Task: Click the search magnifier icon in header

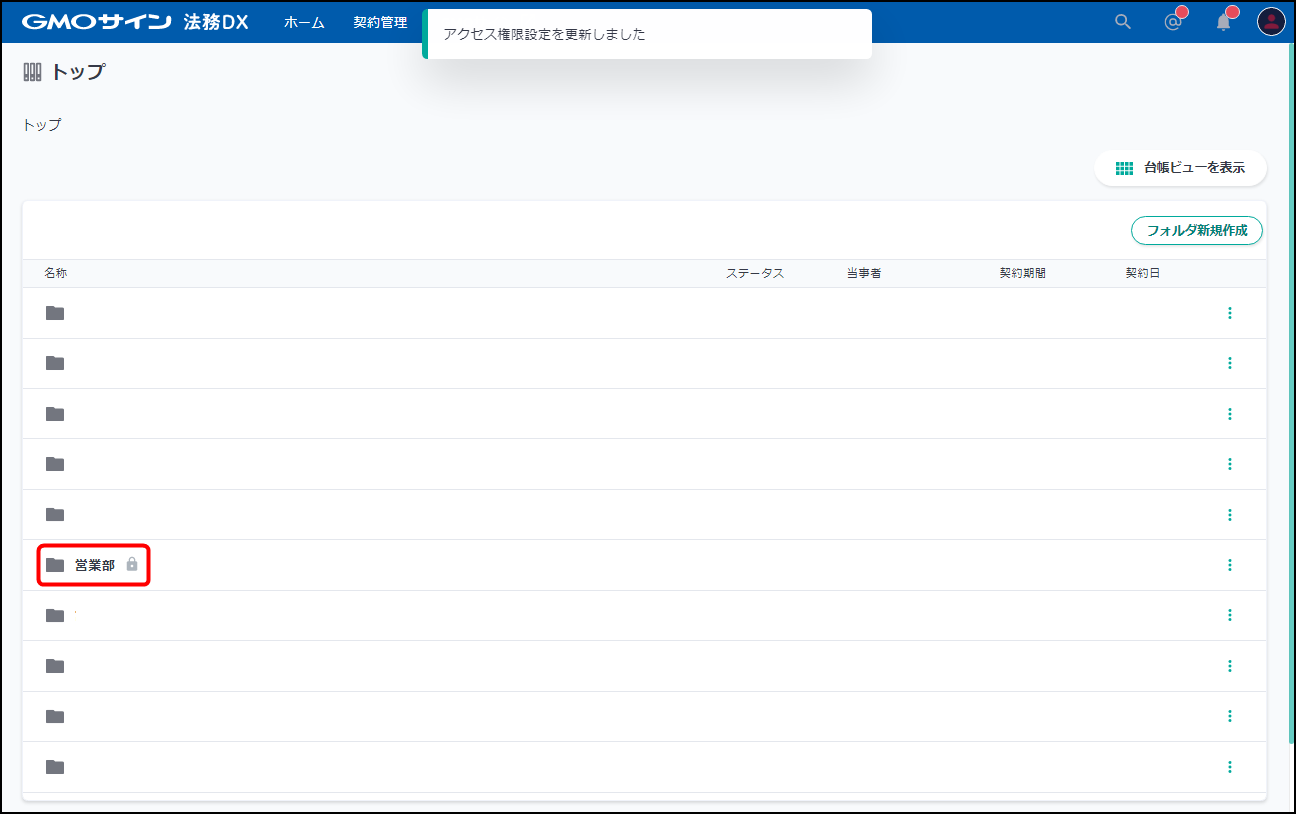Action: click(x=1123, y=22)
